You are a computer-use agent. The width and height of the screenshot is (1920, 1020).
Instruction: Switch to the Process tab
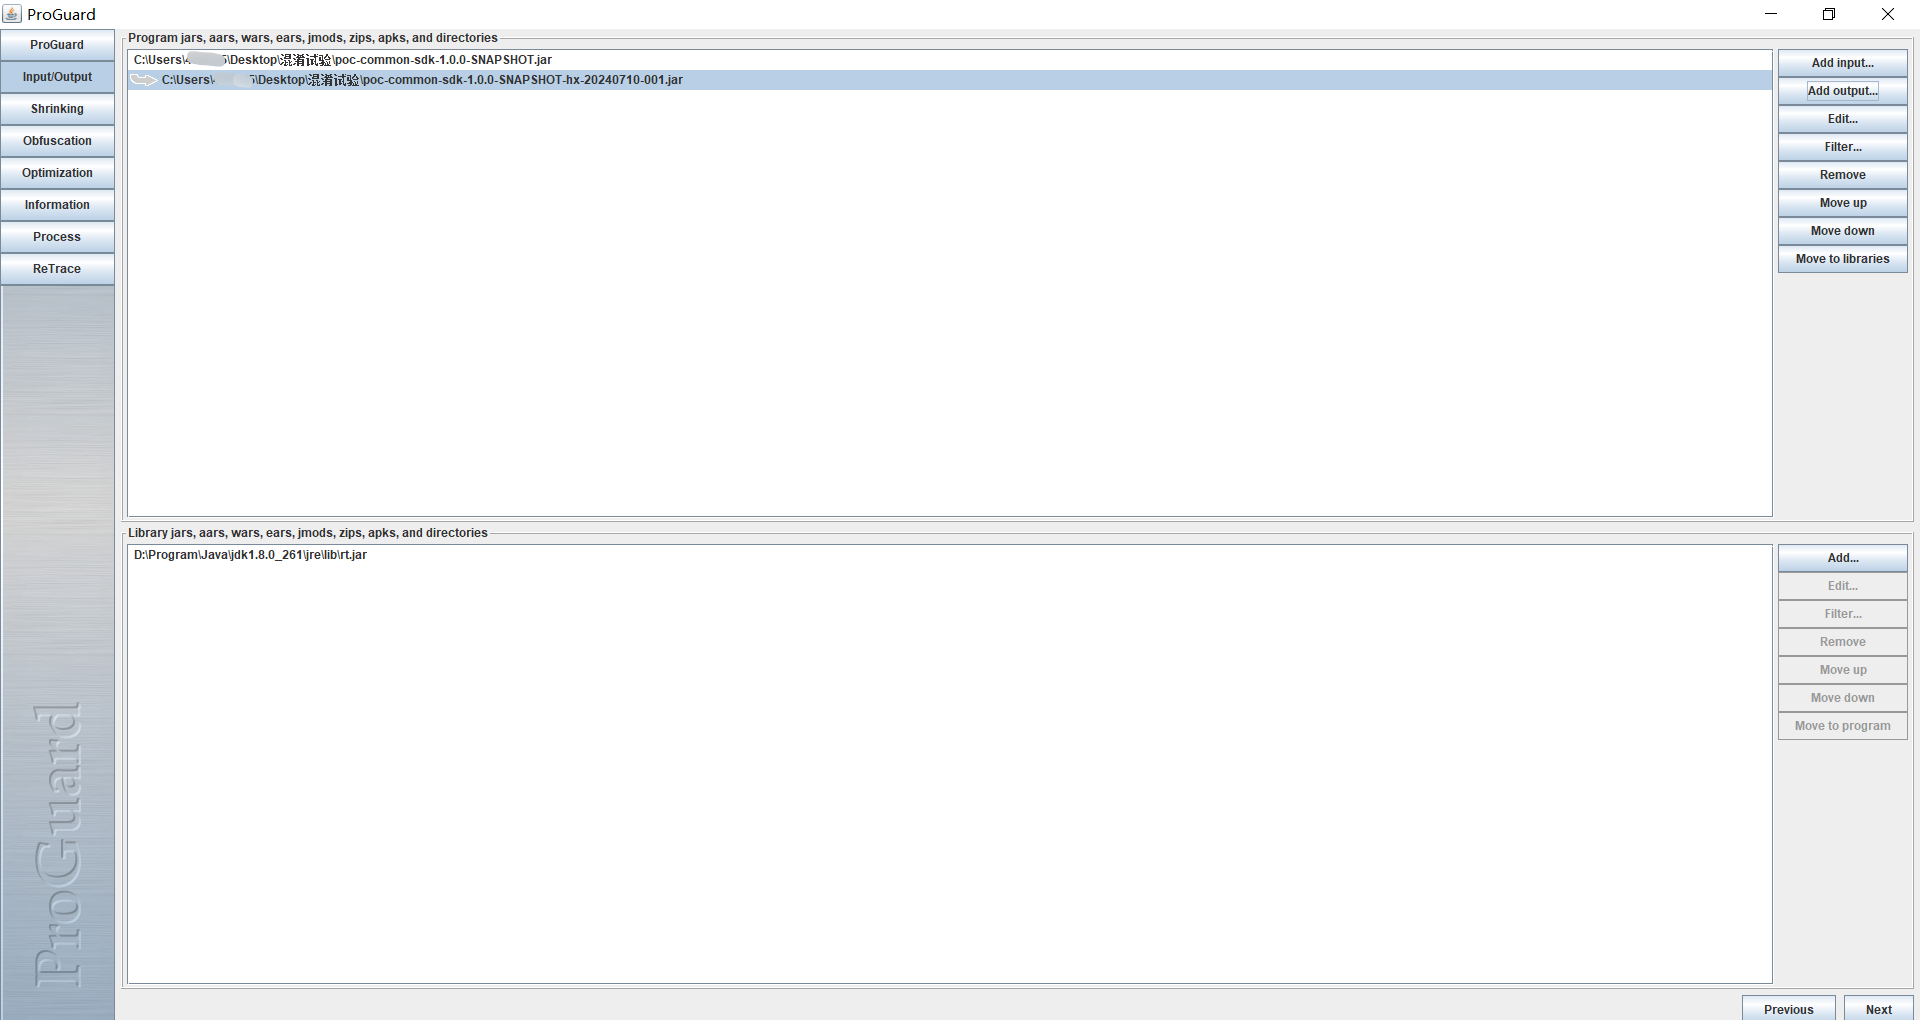click(57, 237)
